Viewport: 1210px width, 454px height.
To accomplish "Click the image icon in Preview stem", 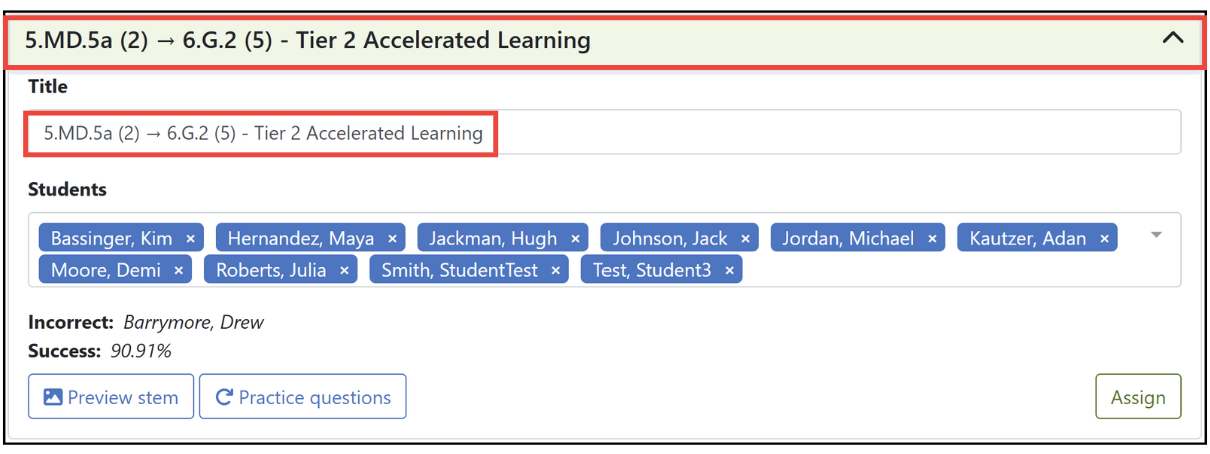I will point(53,397).
